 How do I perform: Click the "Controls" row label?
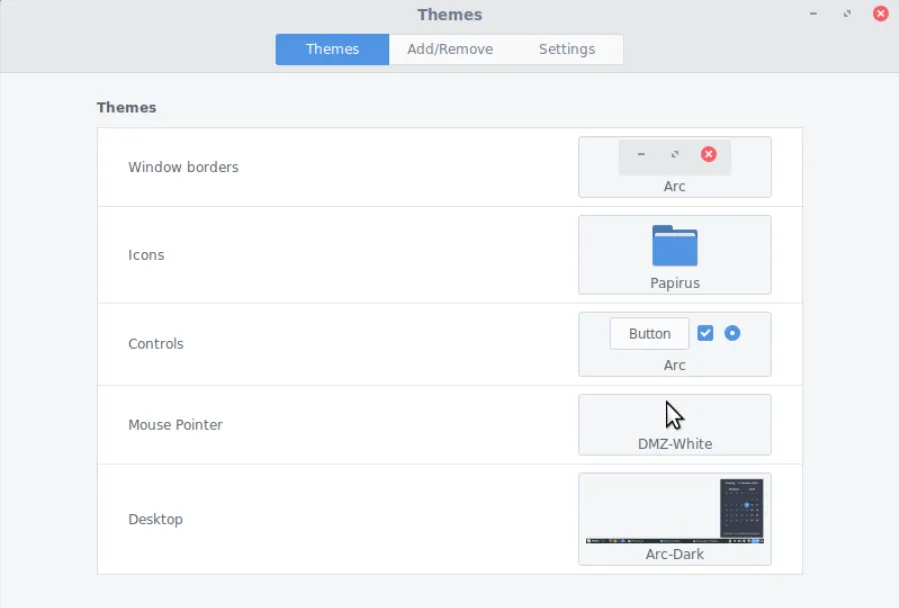(x=156, y=344)
